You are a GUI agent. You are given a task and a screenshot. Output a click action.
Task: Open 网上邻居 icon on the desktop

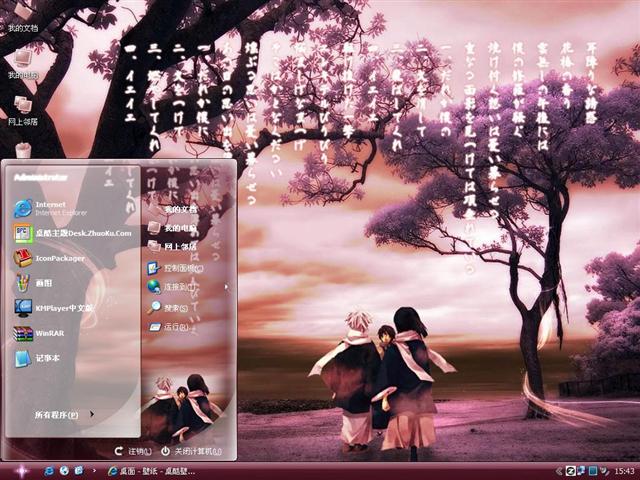click(x=23, y=110)
